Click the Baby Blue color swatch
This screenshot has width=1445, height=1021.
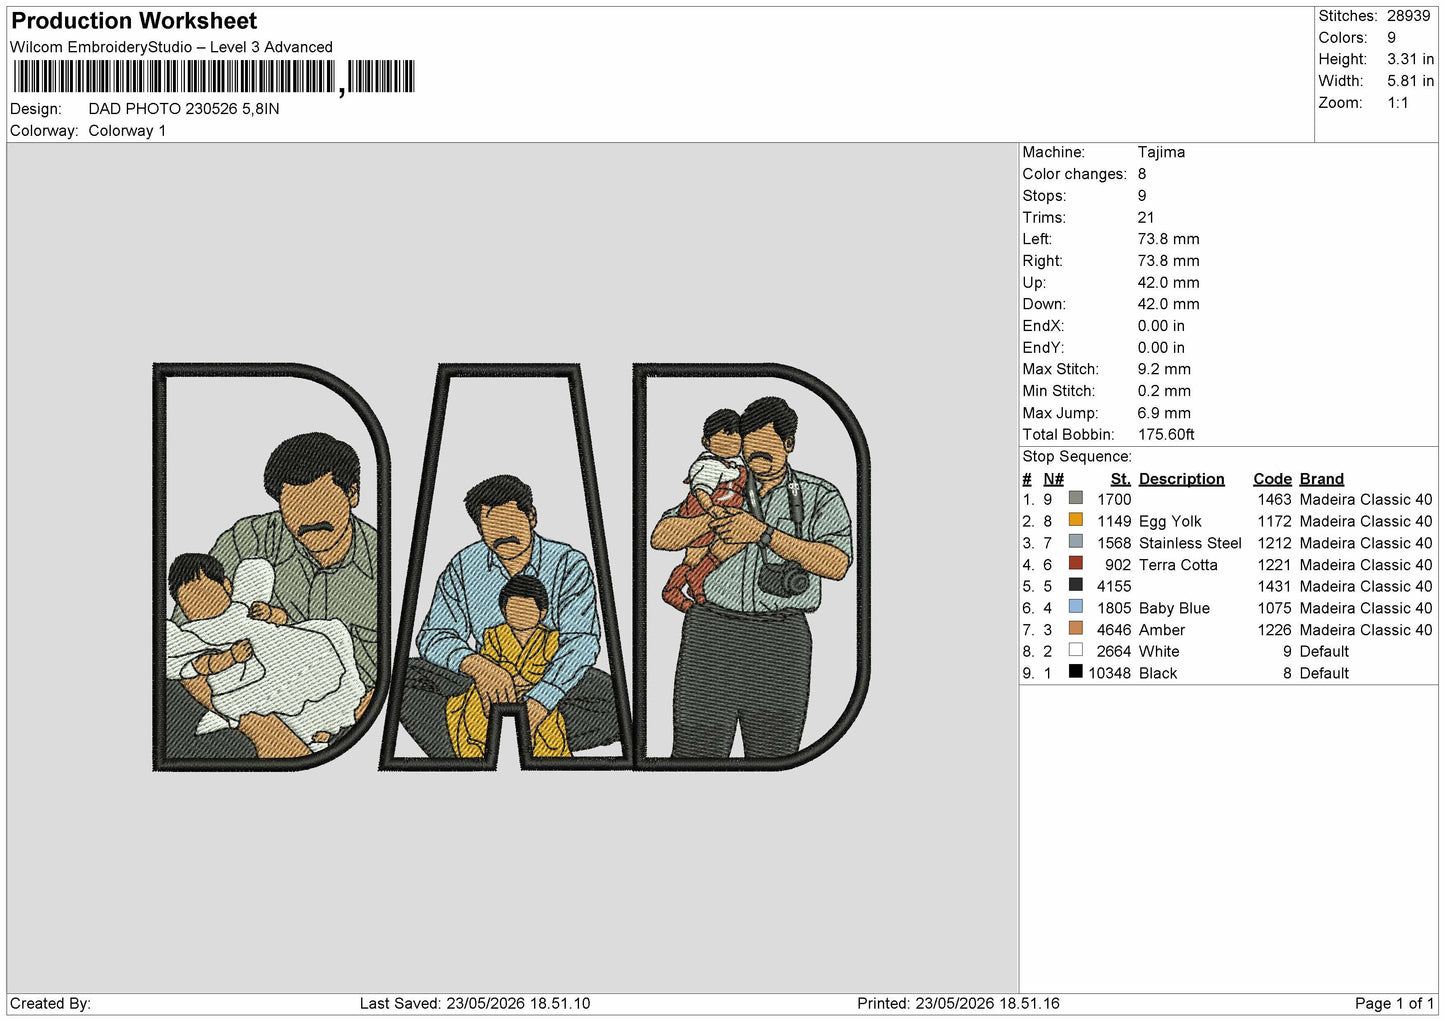tap(1076, 607)
